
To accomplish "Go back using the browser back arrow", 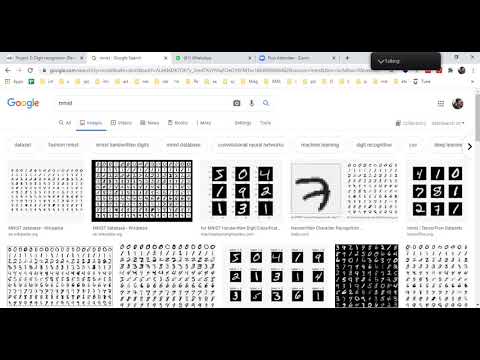I will 8,70.
